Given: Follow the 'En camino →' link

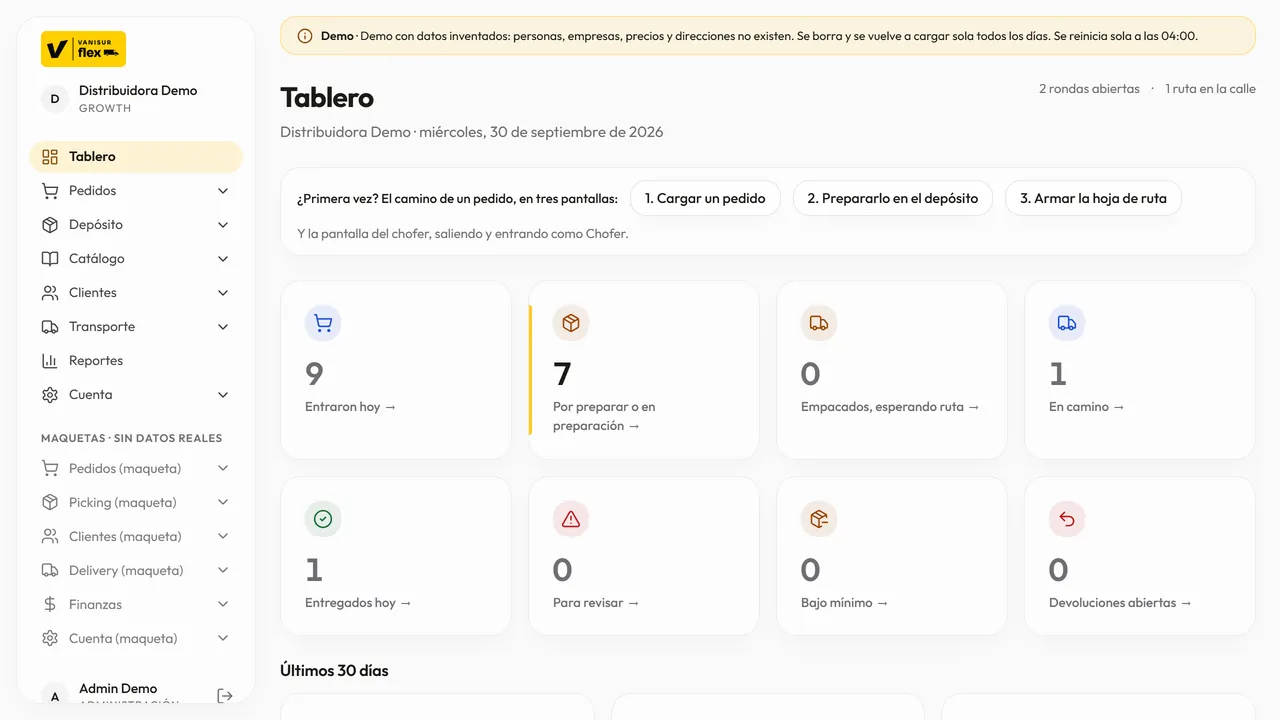Looking at the screenshot, I should [1087, 407].
